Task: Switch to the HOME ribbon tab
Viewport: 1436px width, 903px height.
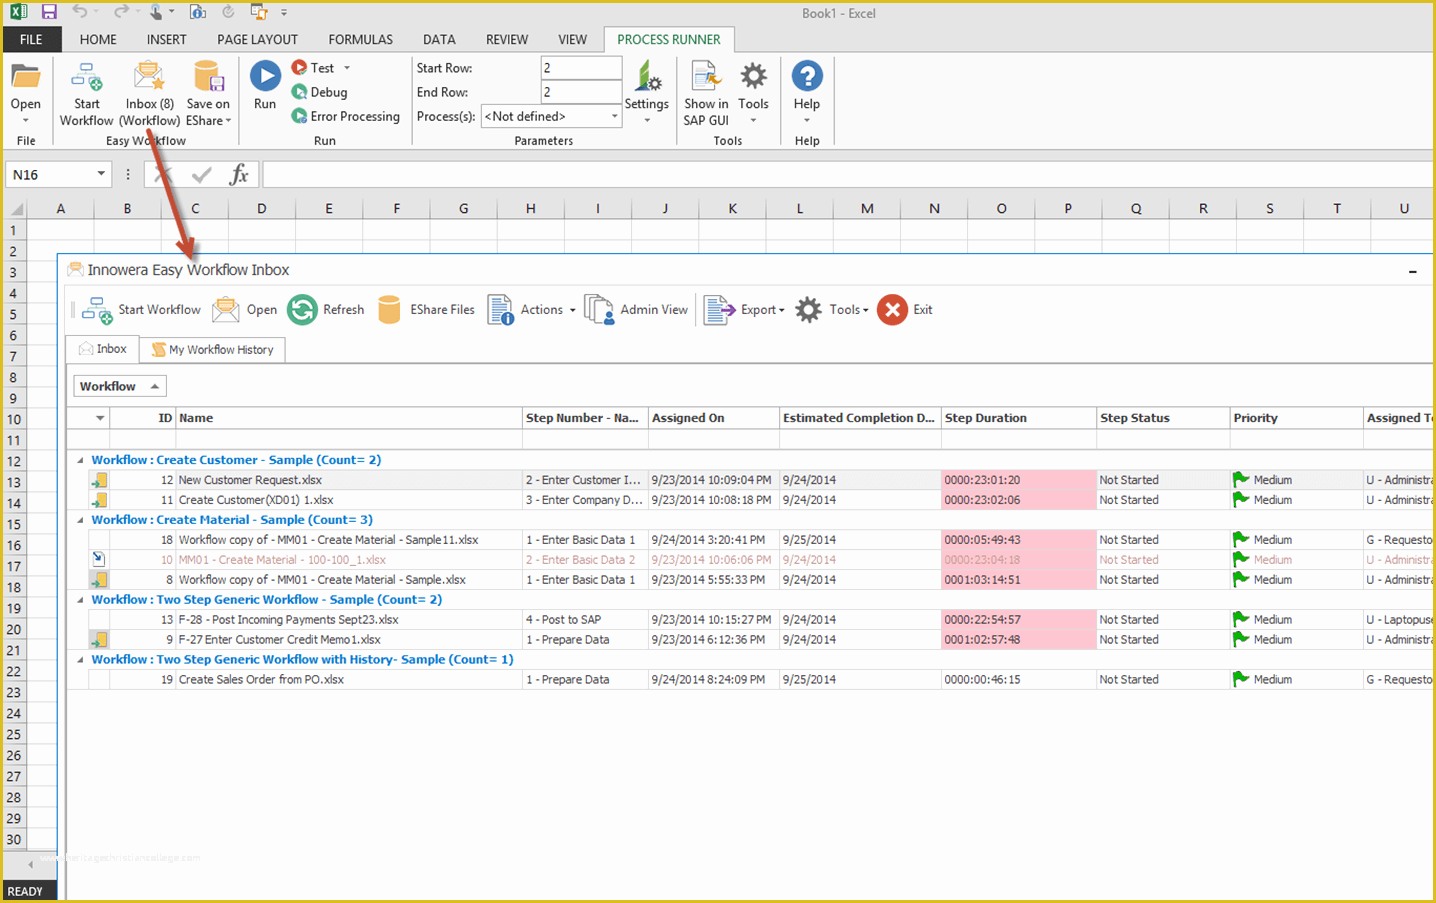Action: tap(98, 39)
